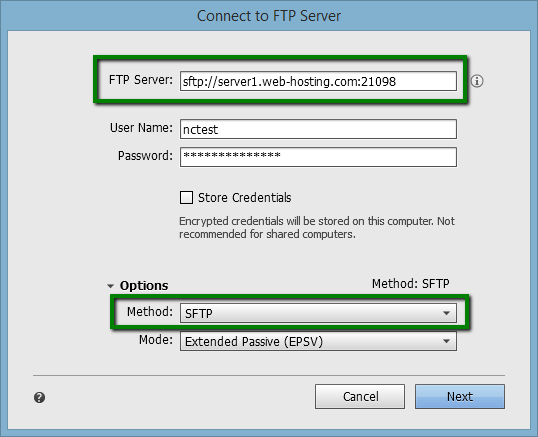Click the bold Options heading
The width and height of the screenshot is (538, 437).
point(144,285)
